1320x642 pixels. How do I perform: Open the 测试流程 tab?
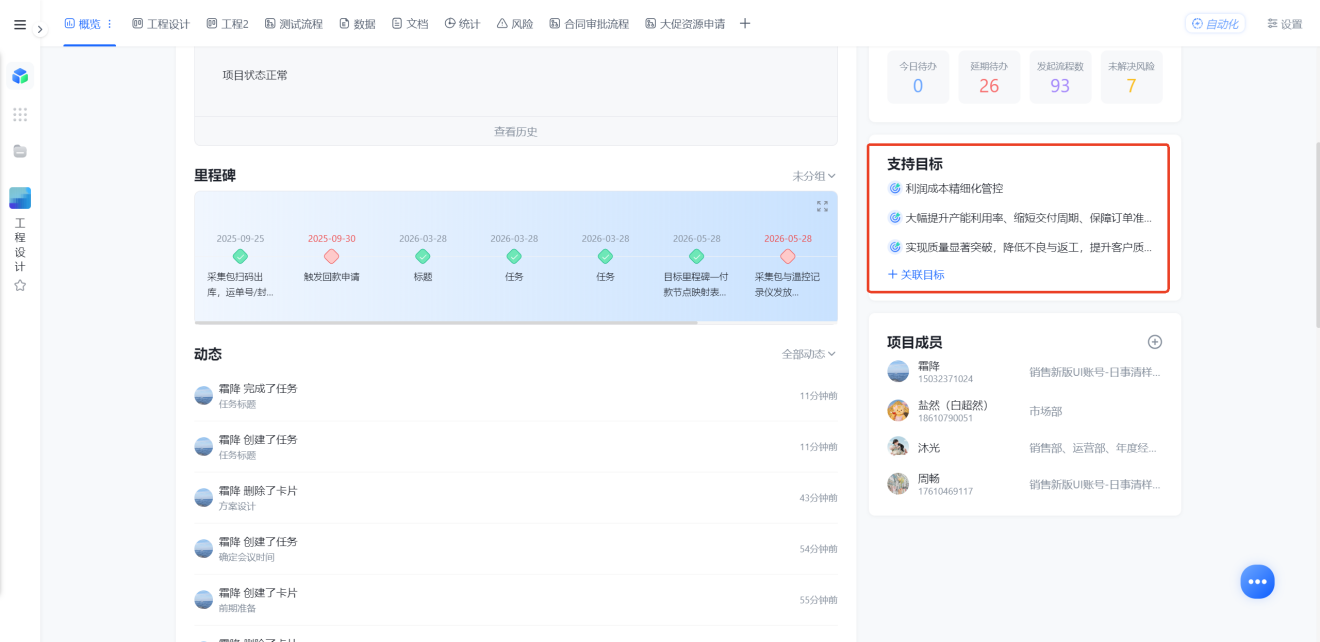coord(294,24)
